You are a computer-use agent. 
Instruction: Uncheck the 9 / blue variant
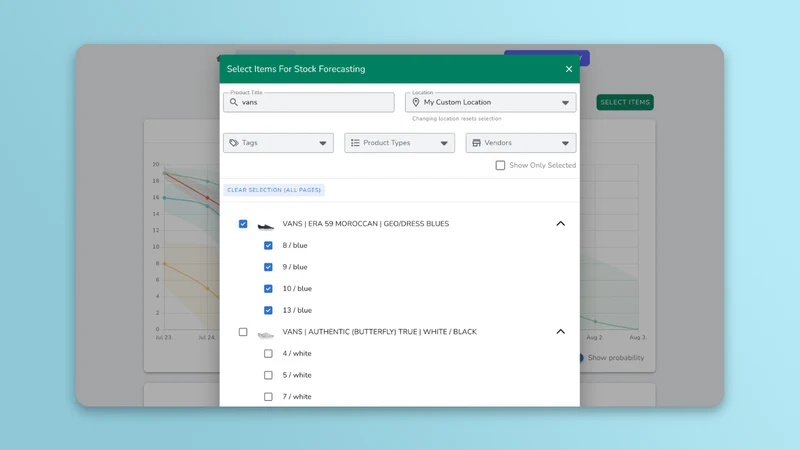(x=268, y=267)
